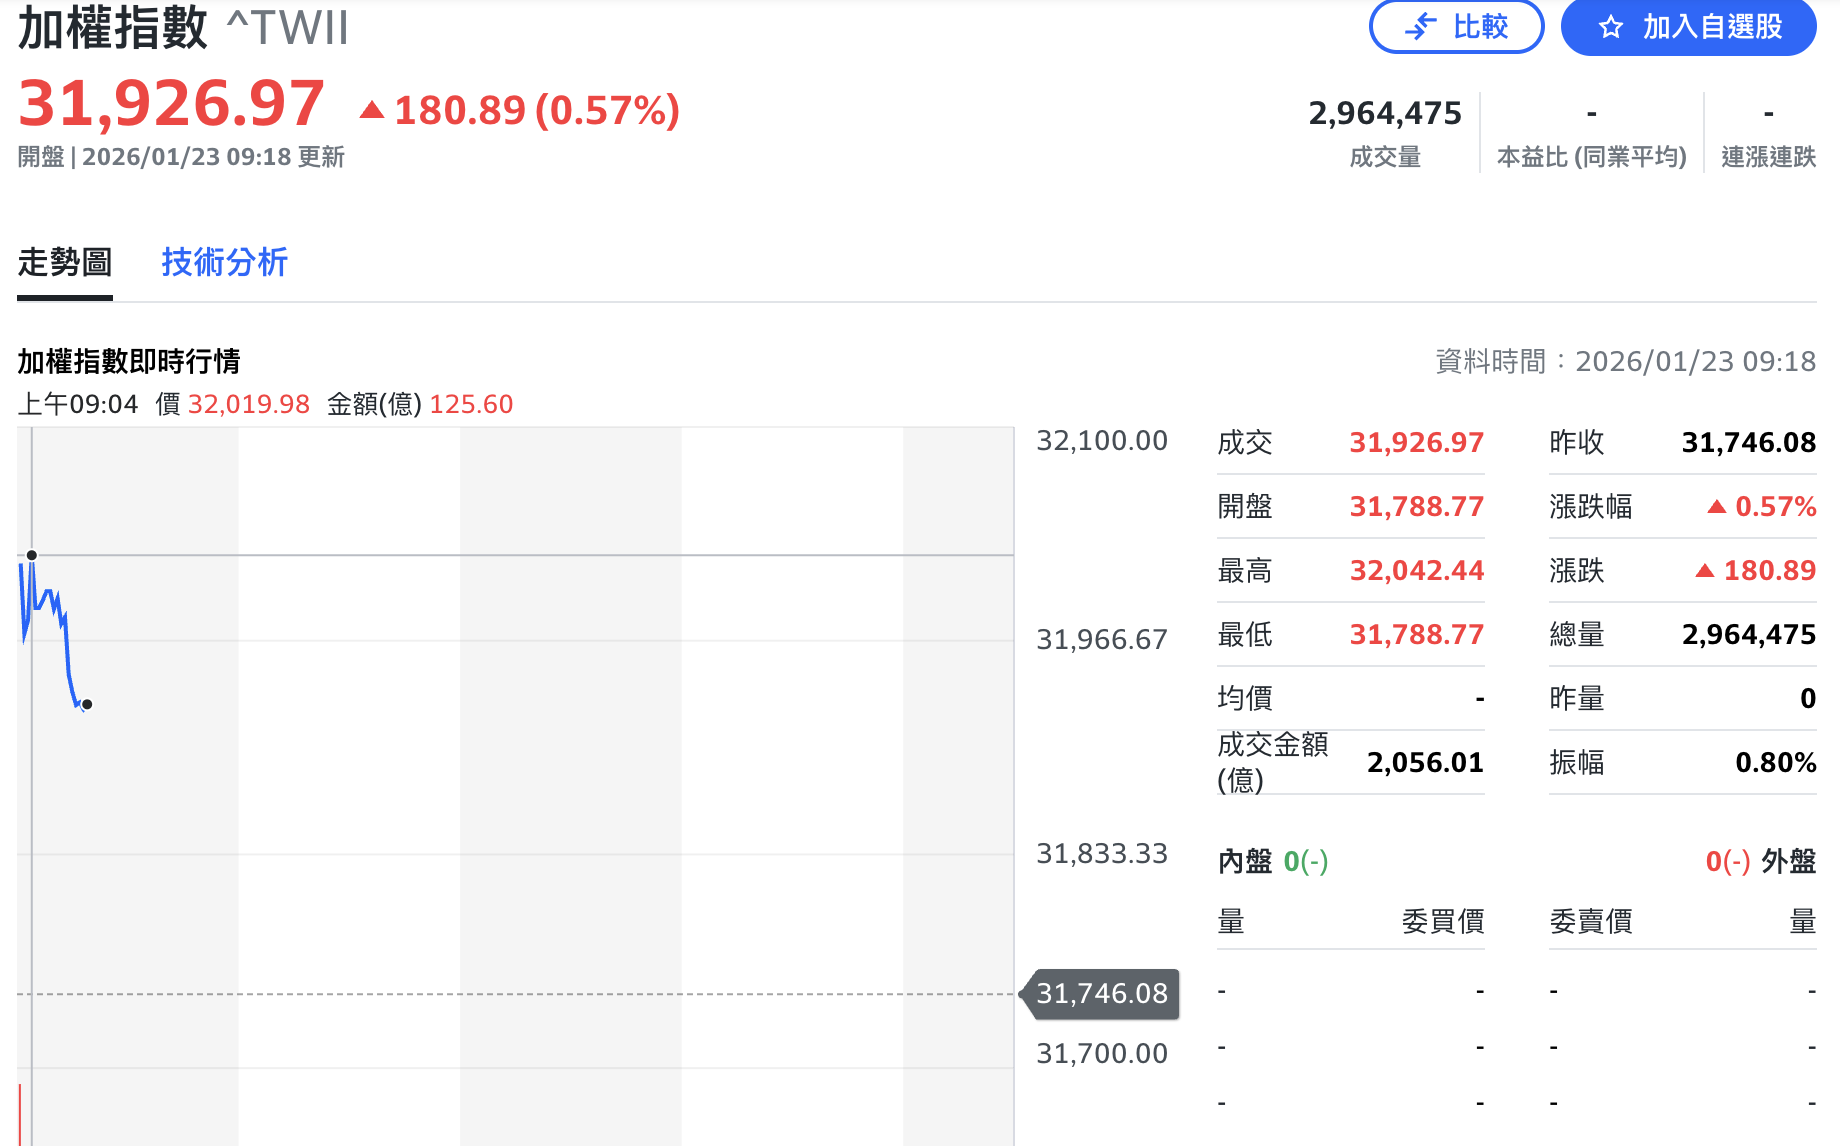Click the black dot at the chart start

point(32,556)
